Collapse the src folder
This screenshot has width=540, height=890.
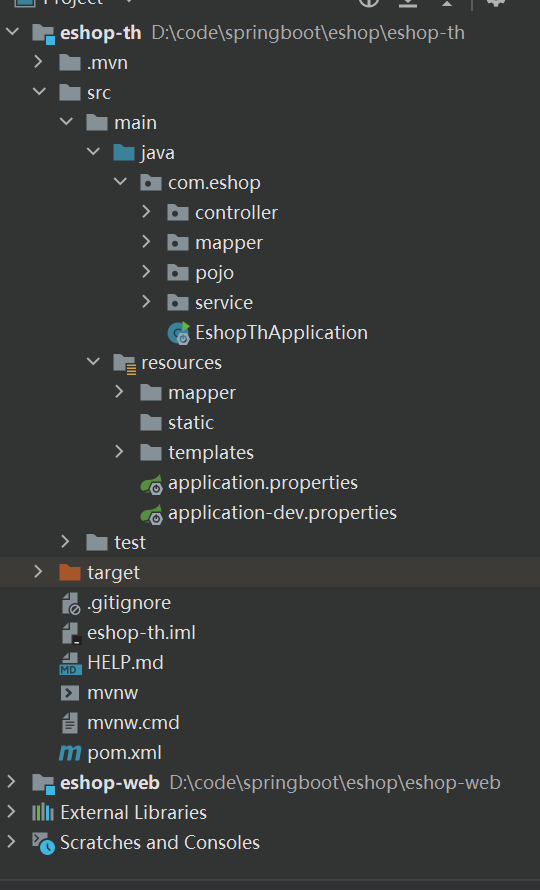coord(39,91)
